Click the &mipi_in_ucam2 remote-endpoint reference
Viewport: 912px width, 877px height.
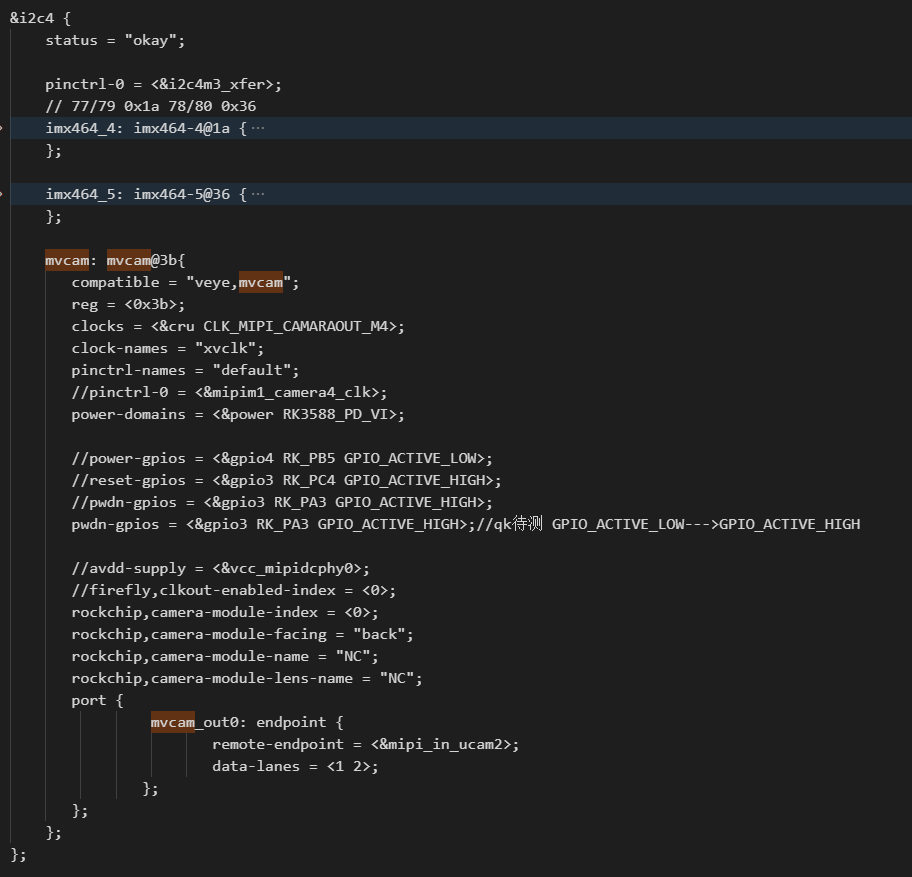[x=445, y=744]
